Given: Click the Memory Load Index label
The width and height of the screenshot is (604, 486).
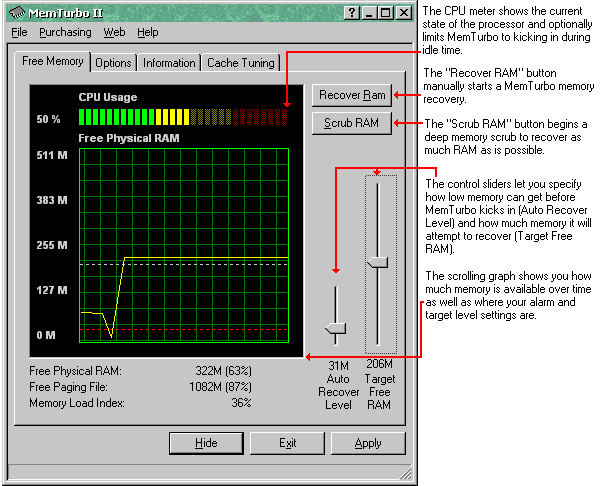Looking at the screenshot, I should coord(77,403).
